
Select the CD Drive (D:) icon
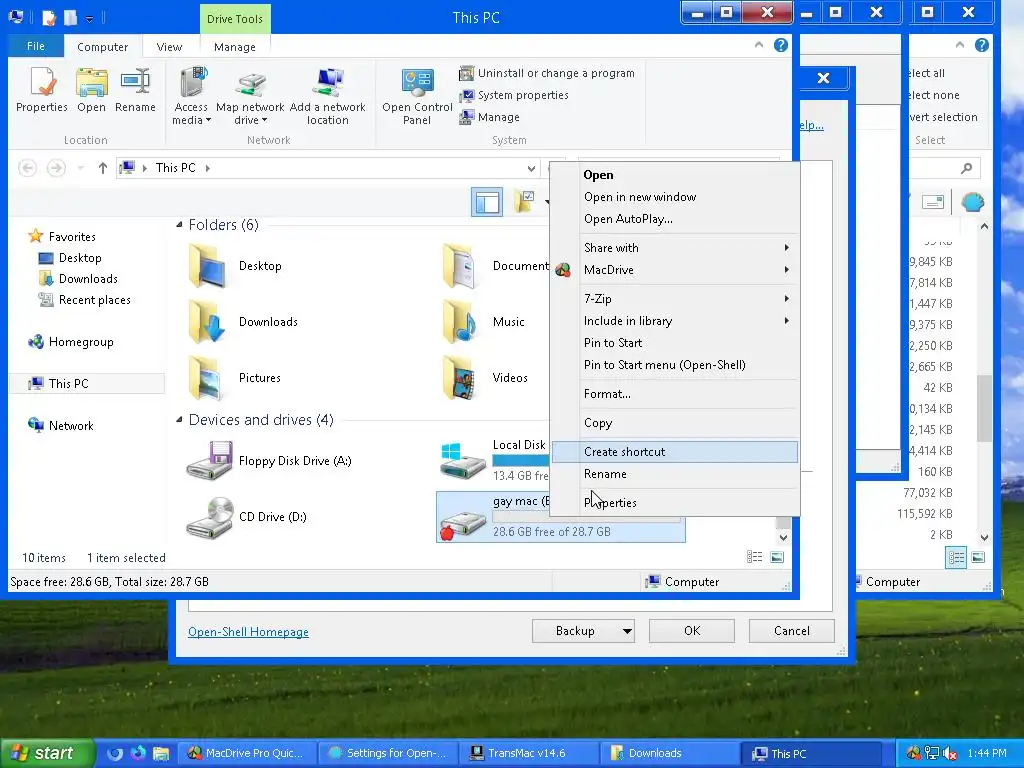(x=210, y=517)
